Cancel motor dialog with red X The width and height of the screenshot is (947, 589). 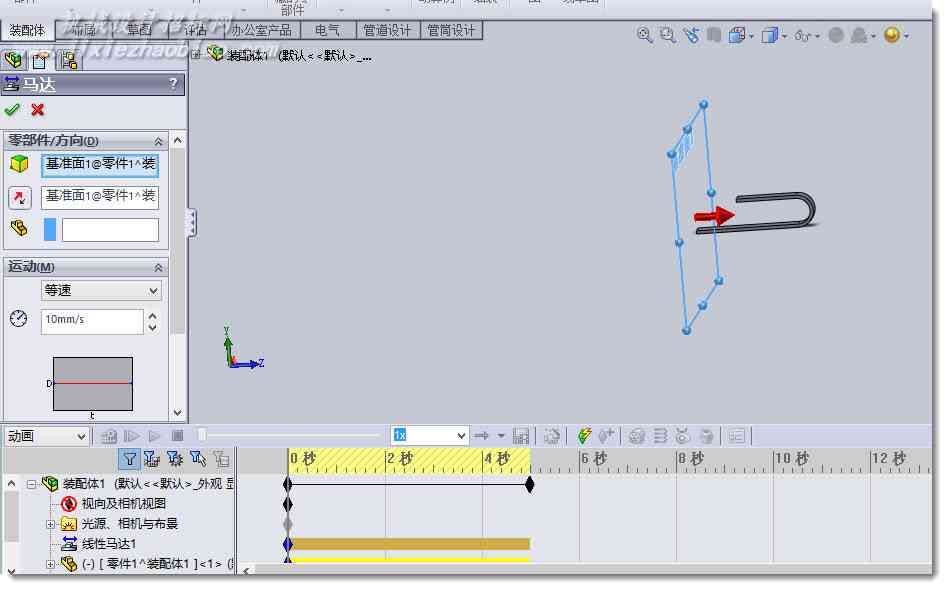coord(37,110)
